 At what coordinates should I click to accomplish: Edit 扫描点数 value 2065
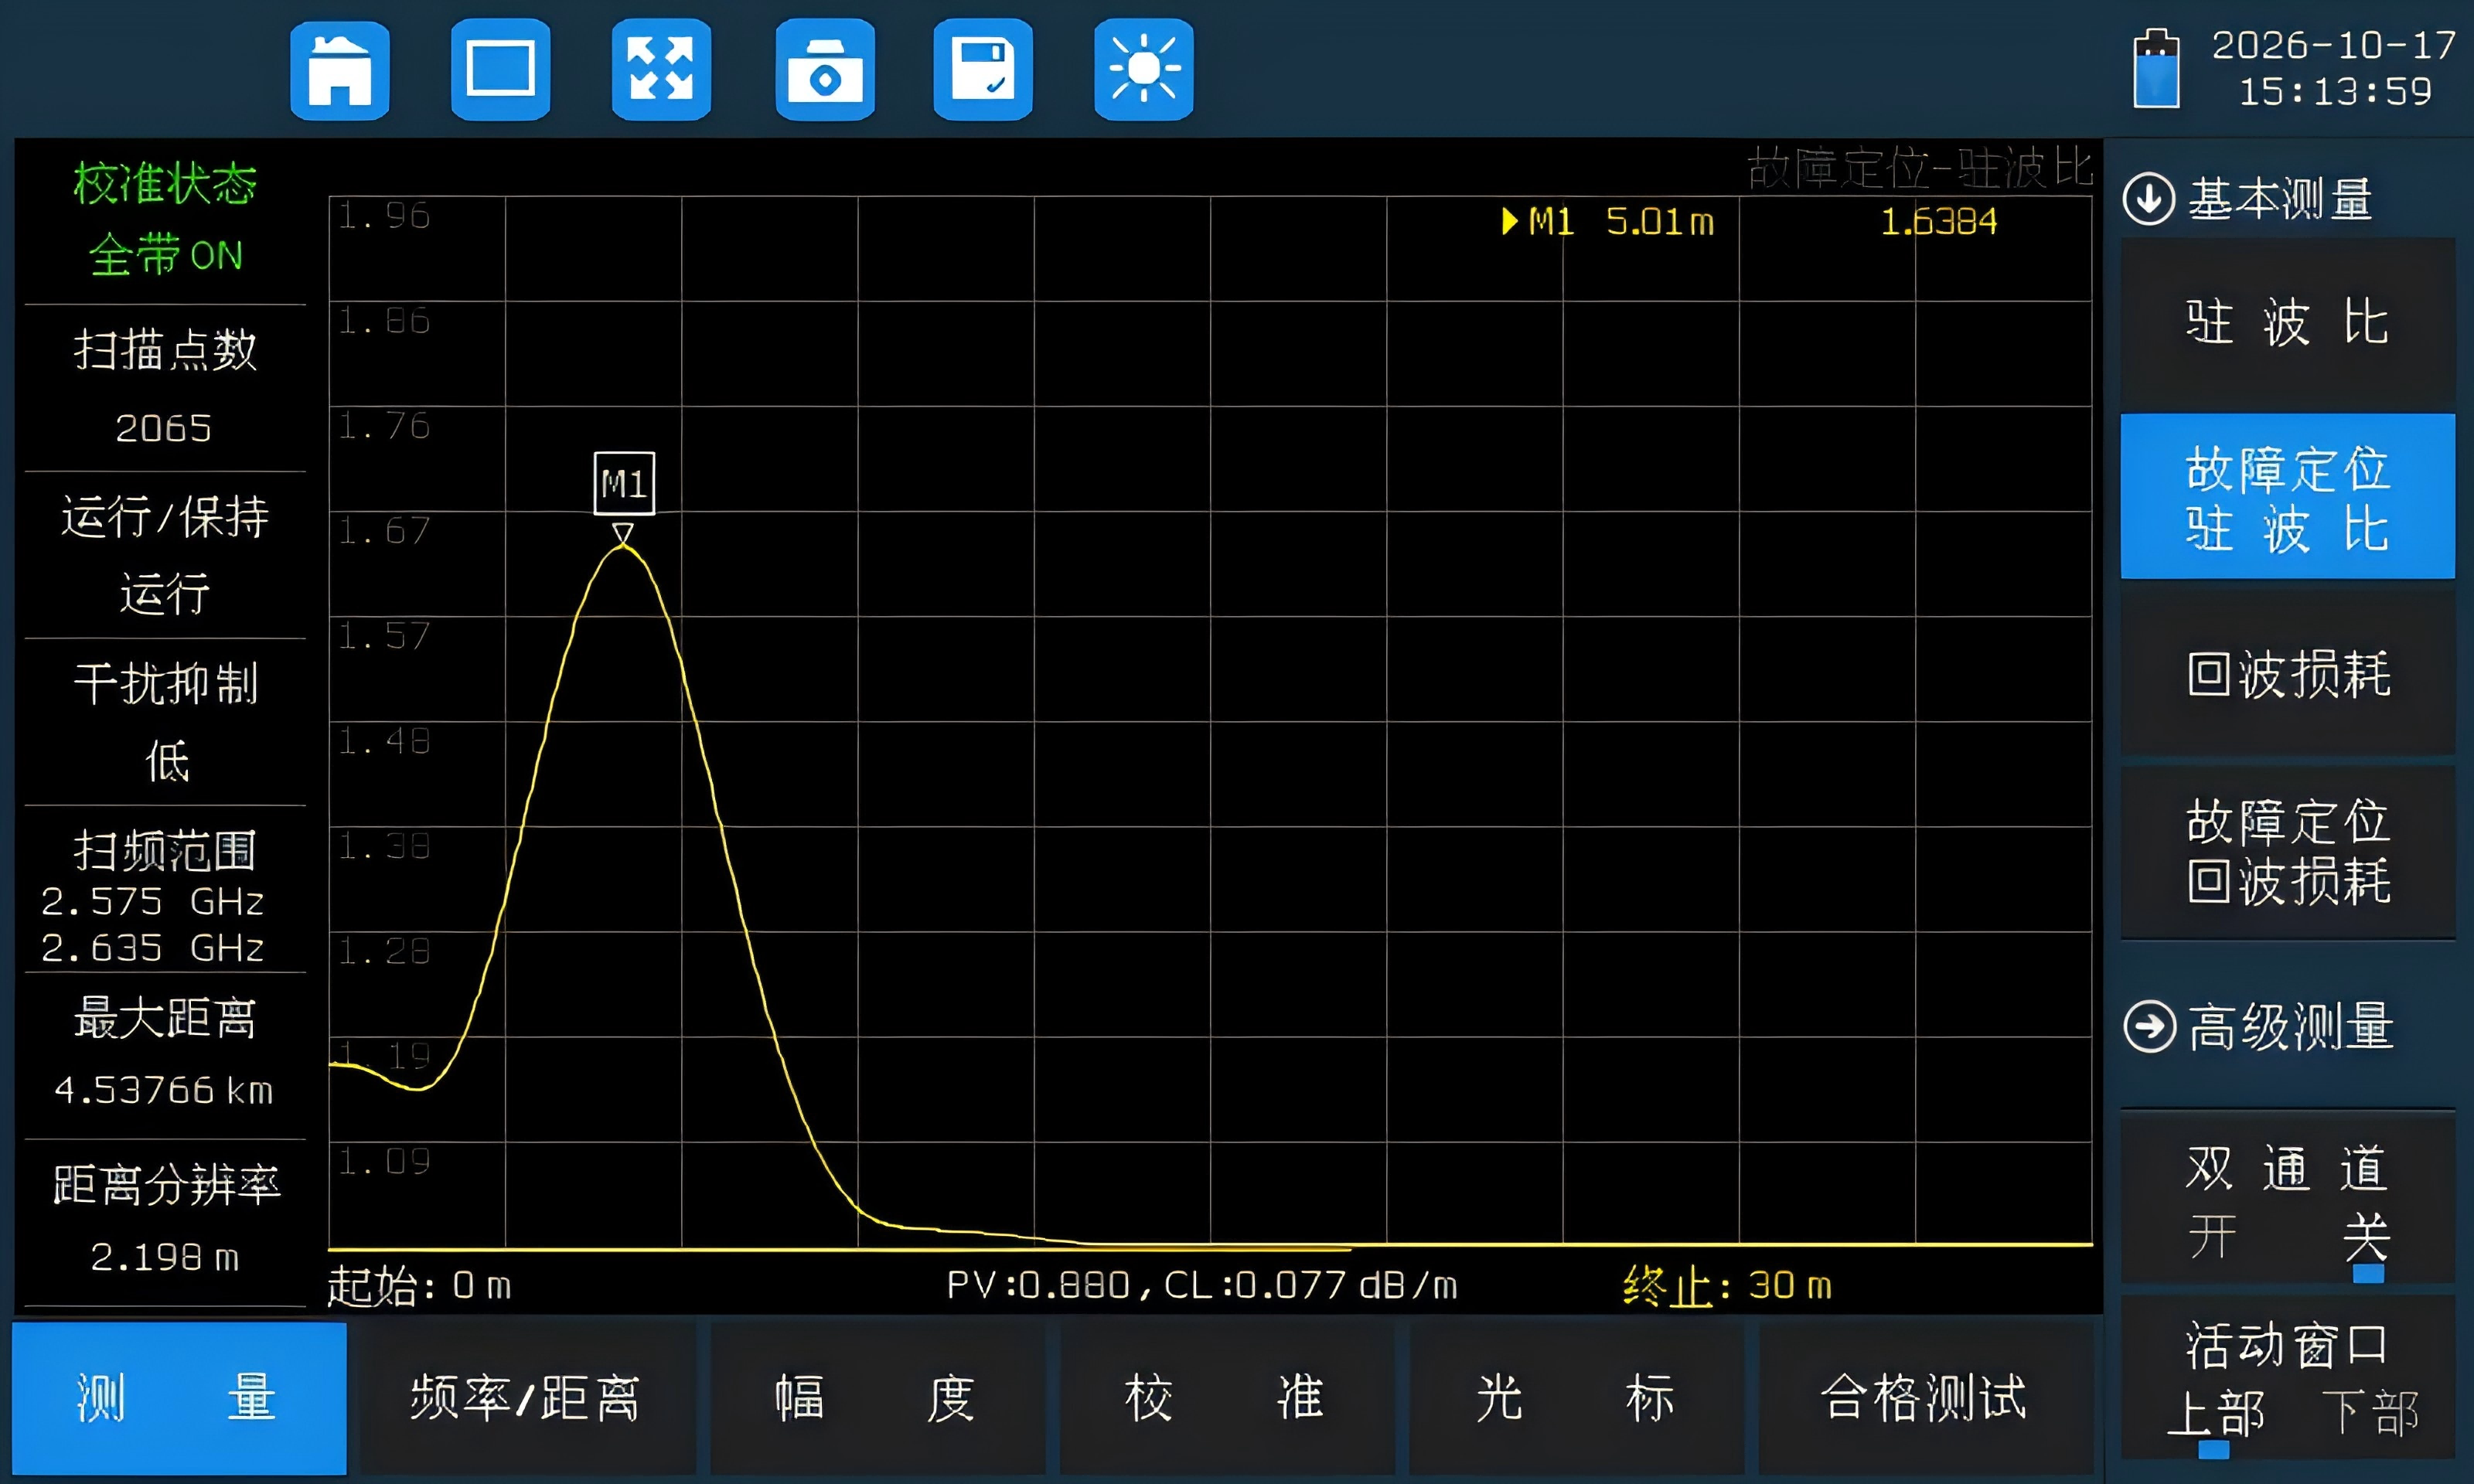pyautogui.click(x=165, y=388)
